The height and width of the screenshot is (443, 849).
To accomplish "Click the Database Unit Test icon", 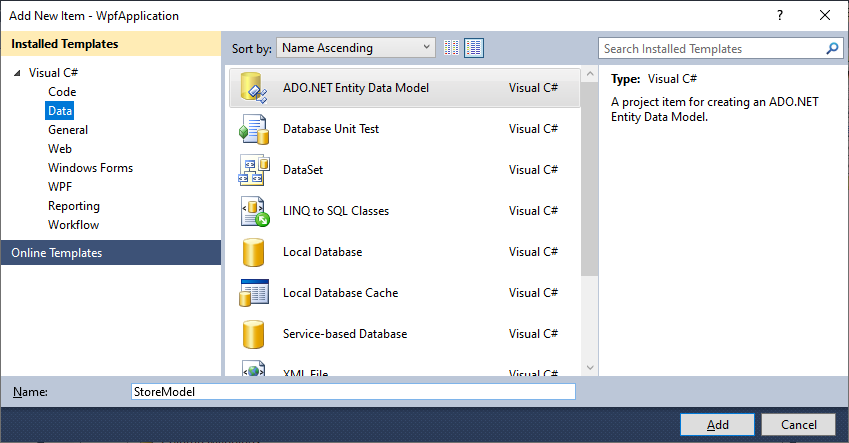I will (253, 129).
